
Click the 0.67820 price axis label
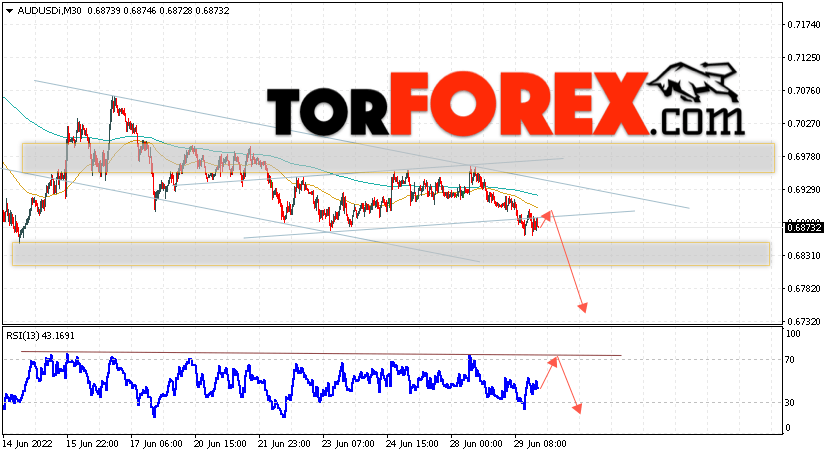click(x=804, y=289)
